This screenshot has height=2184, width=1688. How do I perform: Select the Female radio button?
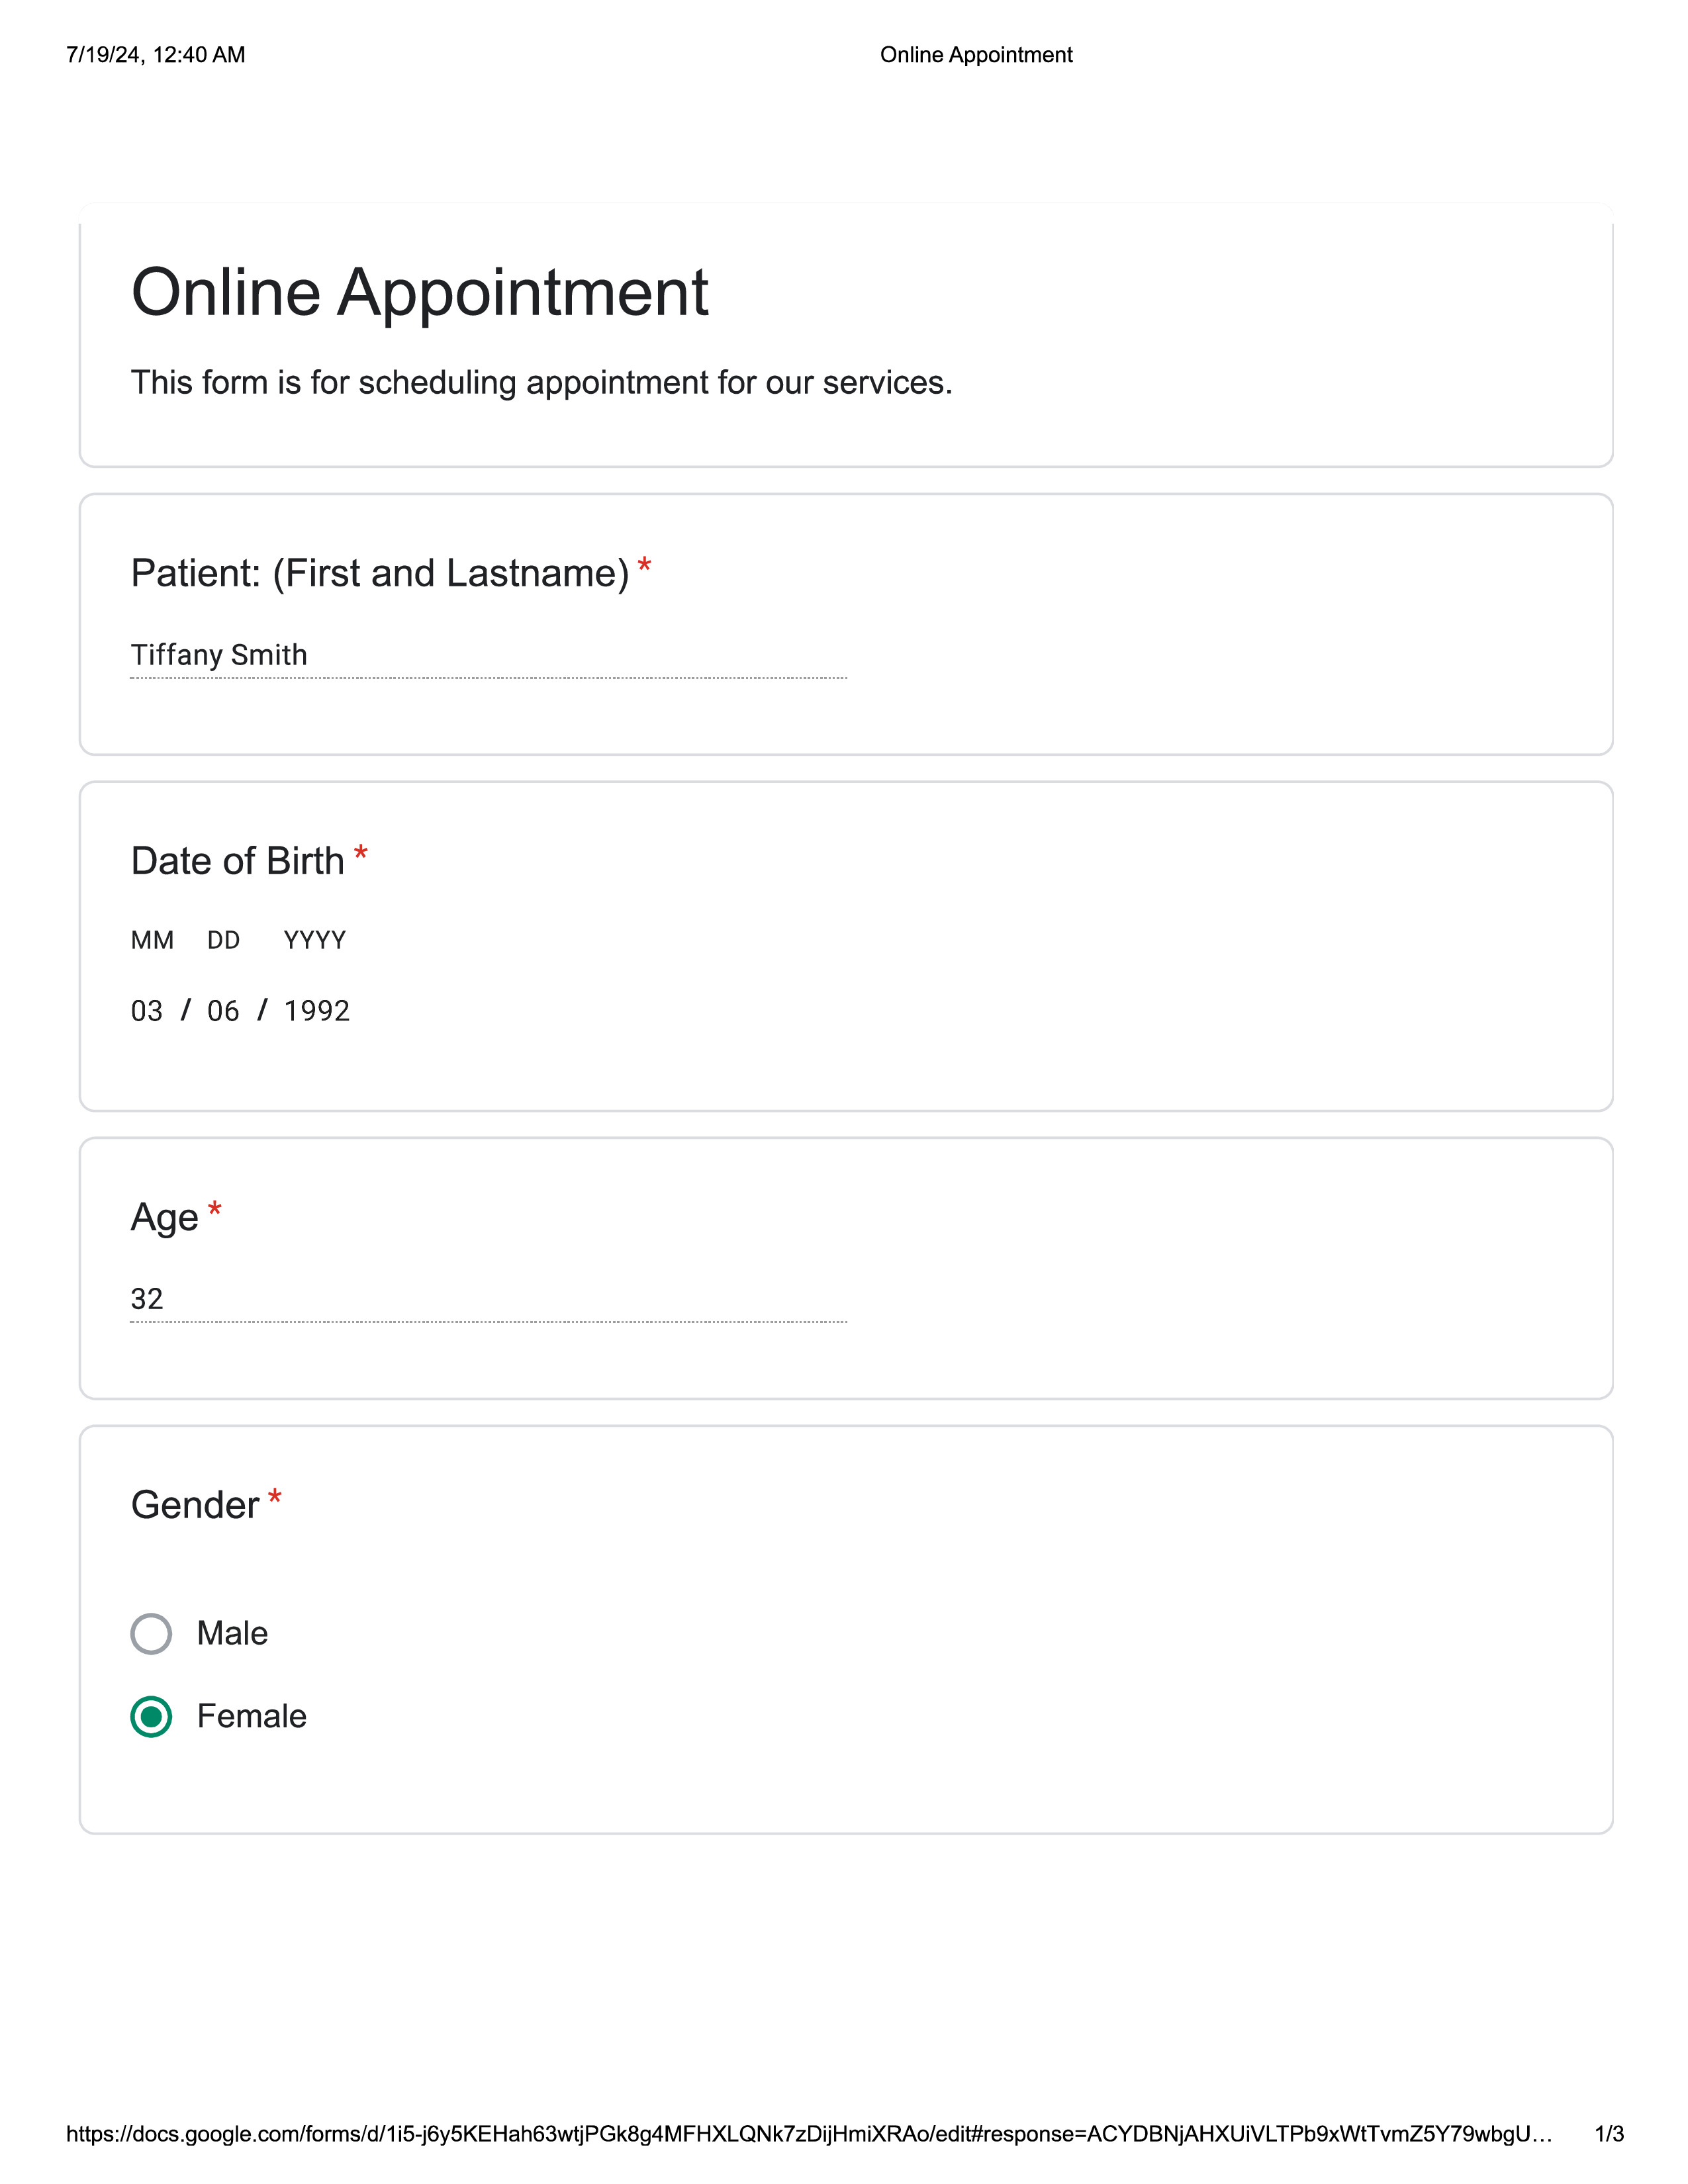coord(151,1717)
